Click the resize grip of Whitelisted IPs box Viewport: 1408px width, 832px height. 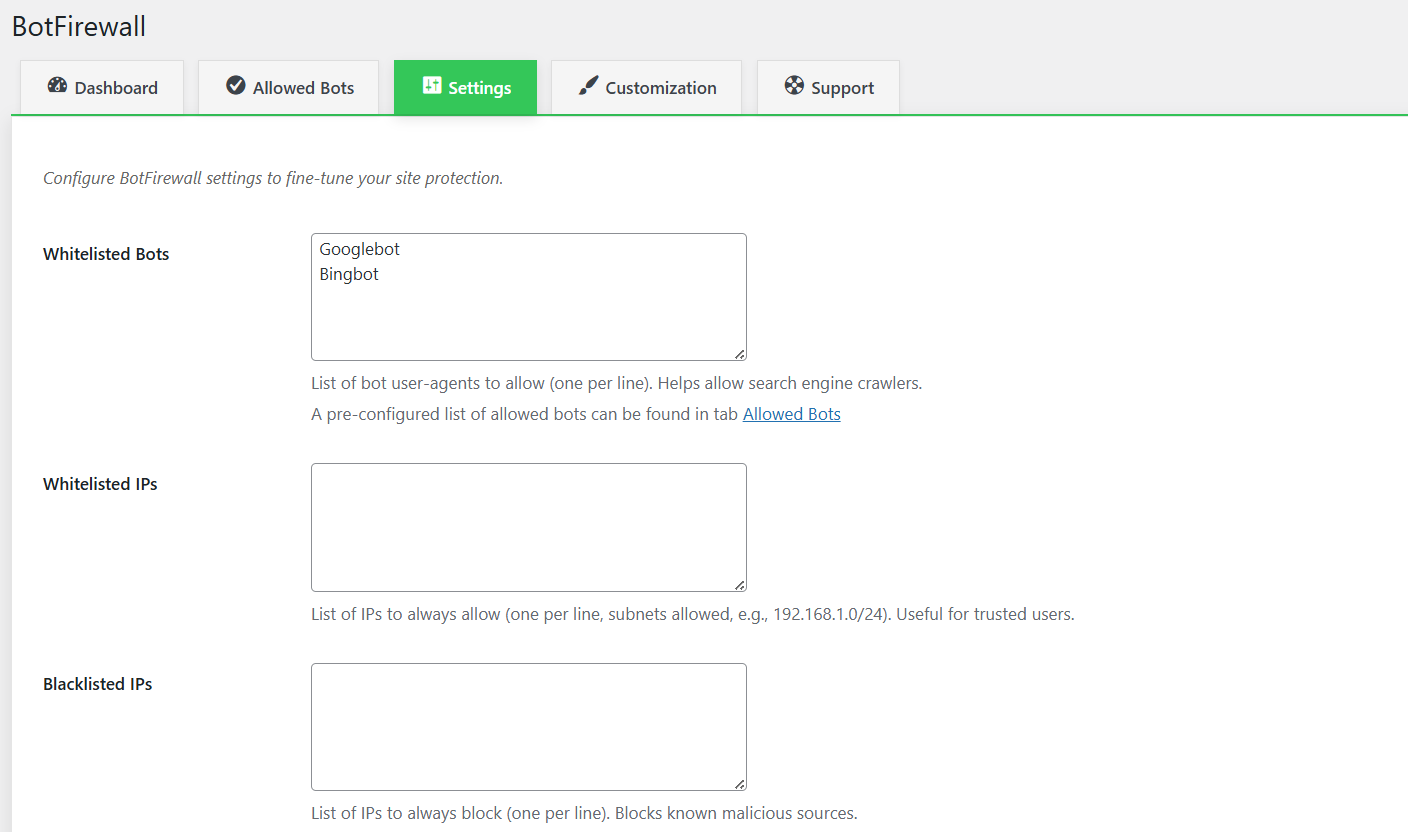point(739,584)
